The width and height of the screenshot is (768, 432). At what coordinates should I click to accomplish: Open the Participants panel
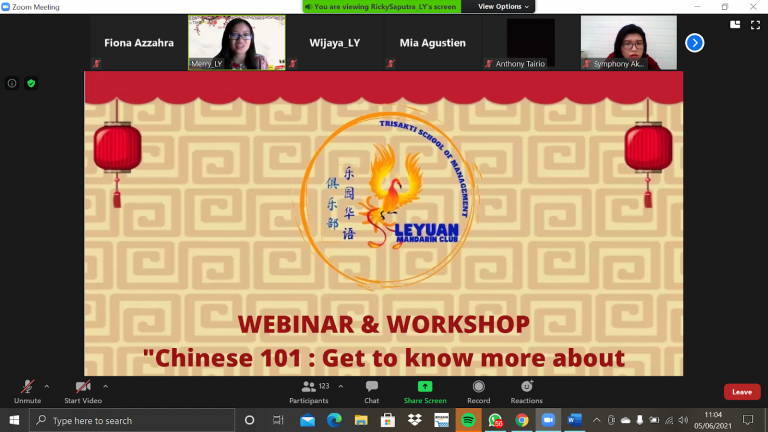click(x=309, y=392)
